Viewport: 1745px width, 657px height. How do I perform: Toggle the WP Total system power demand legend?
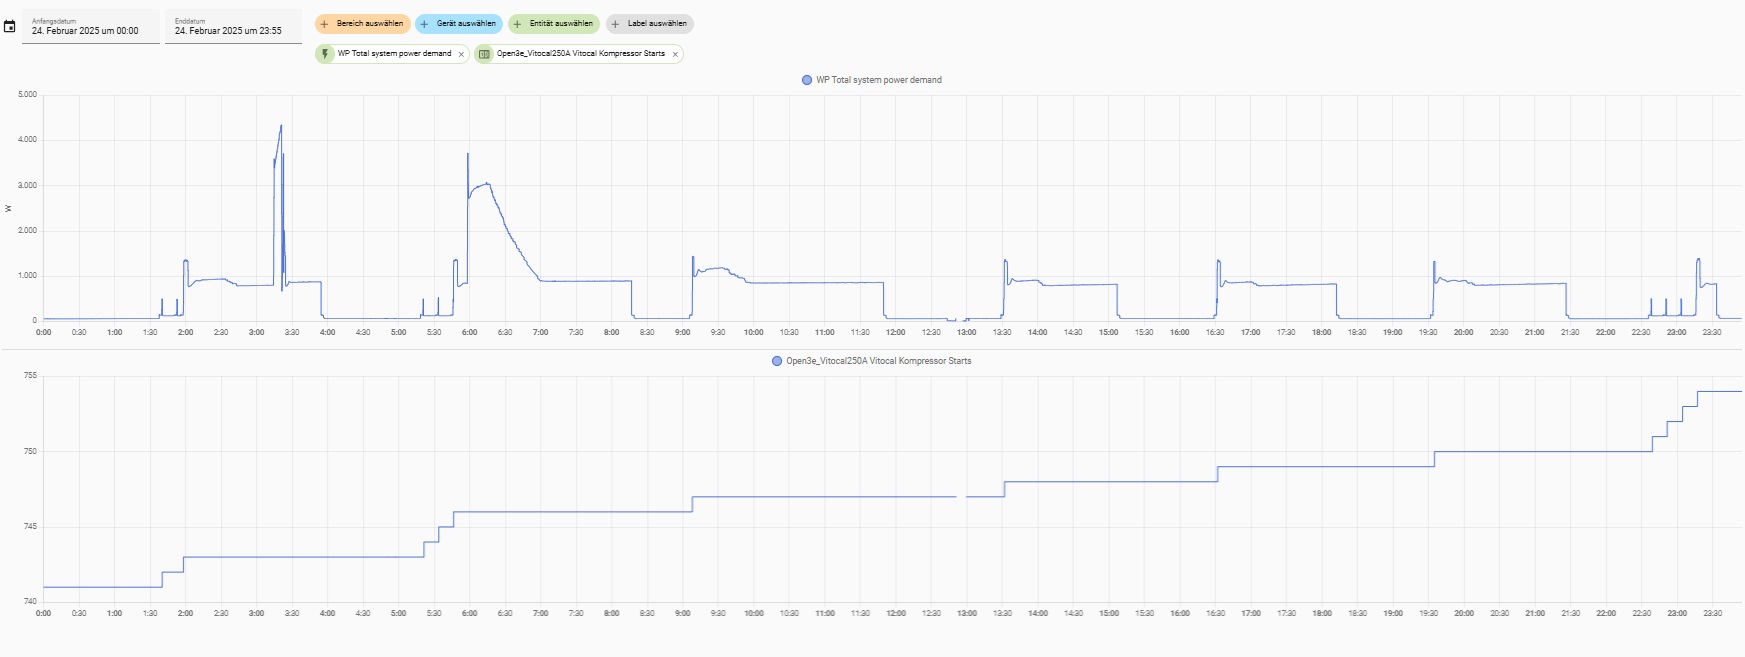click(x=872, y=80)
